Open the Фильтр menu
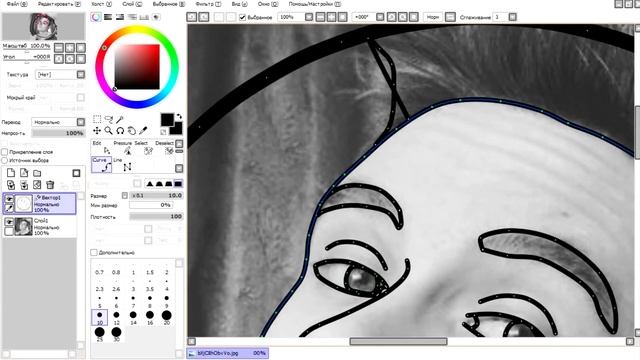This screenshot has height=360, width=640. pyautogui.click(x=208, y=4)
